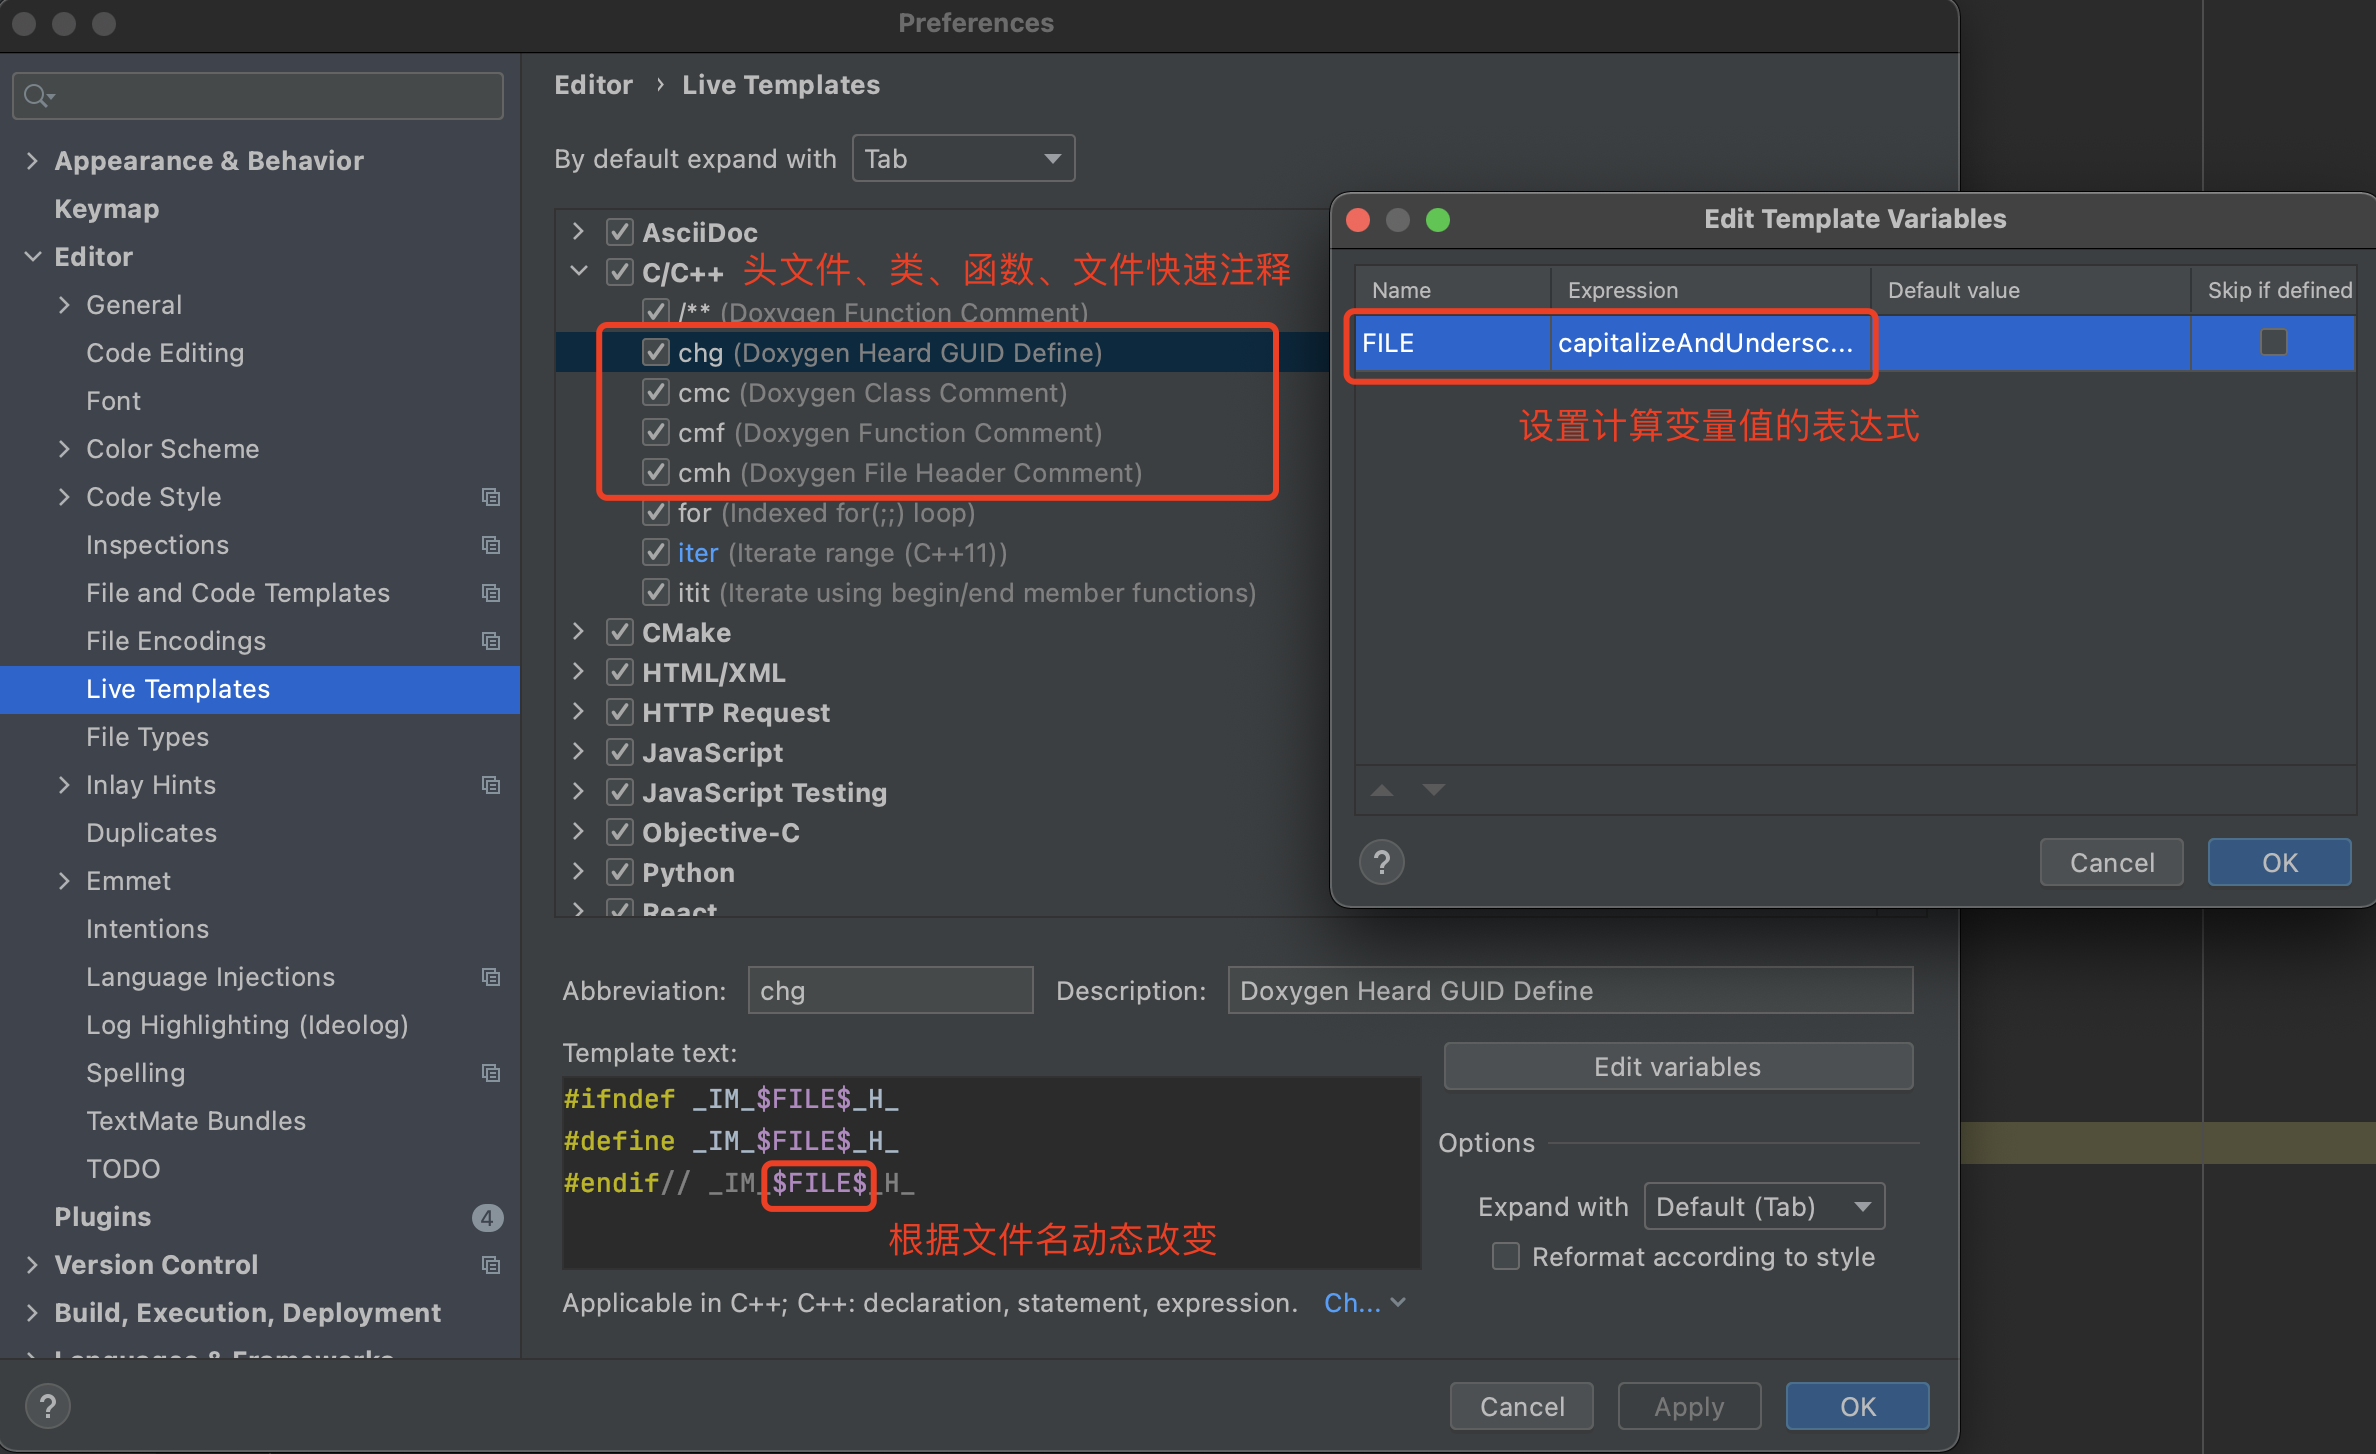Image resolution: width=2376 pixels, height=1454 pixels.
Task: Click the project-level icon beside Version Control
Action: click(491, 1265)
